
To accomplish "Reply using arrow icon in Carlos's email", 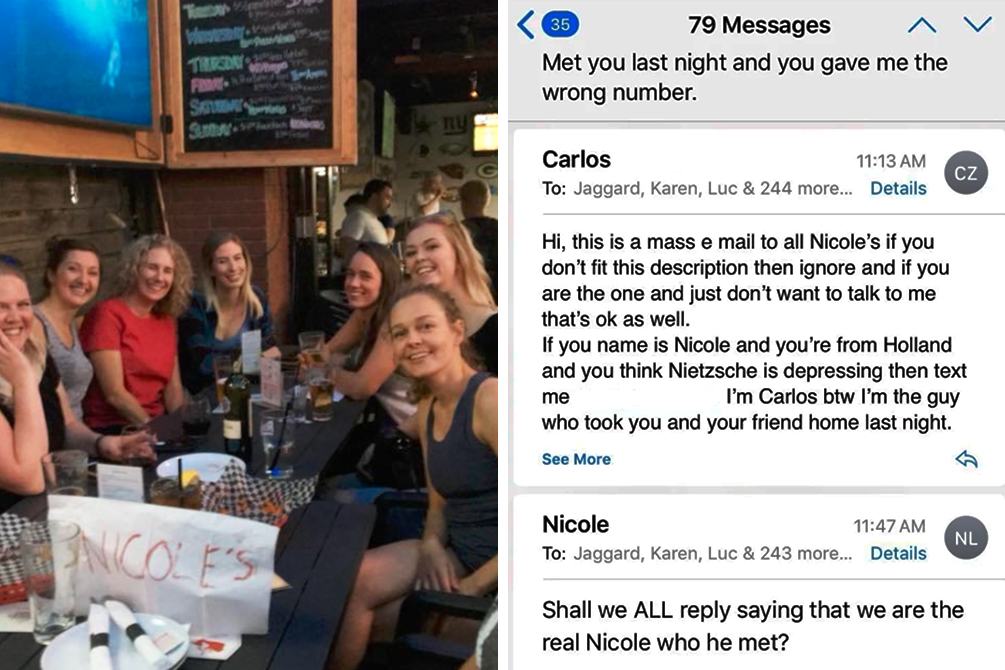I will (x=966, y=459).
